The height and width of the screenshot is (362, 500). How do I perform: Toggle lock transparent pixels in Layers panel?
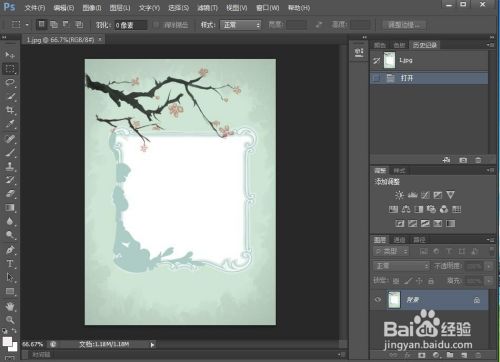(396, 281)
